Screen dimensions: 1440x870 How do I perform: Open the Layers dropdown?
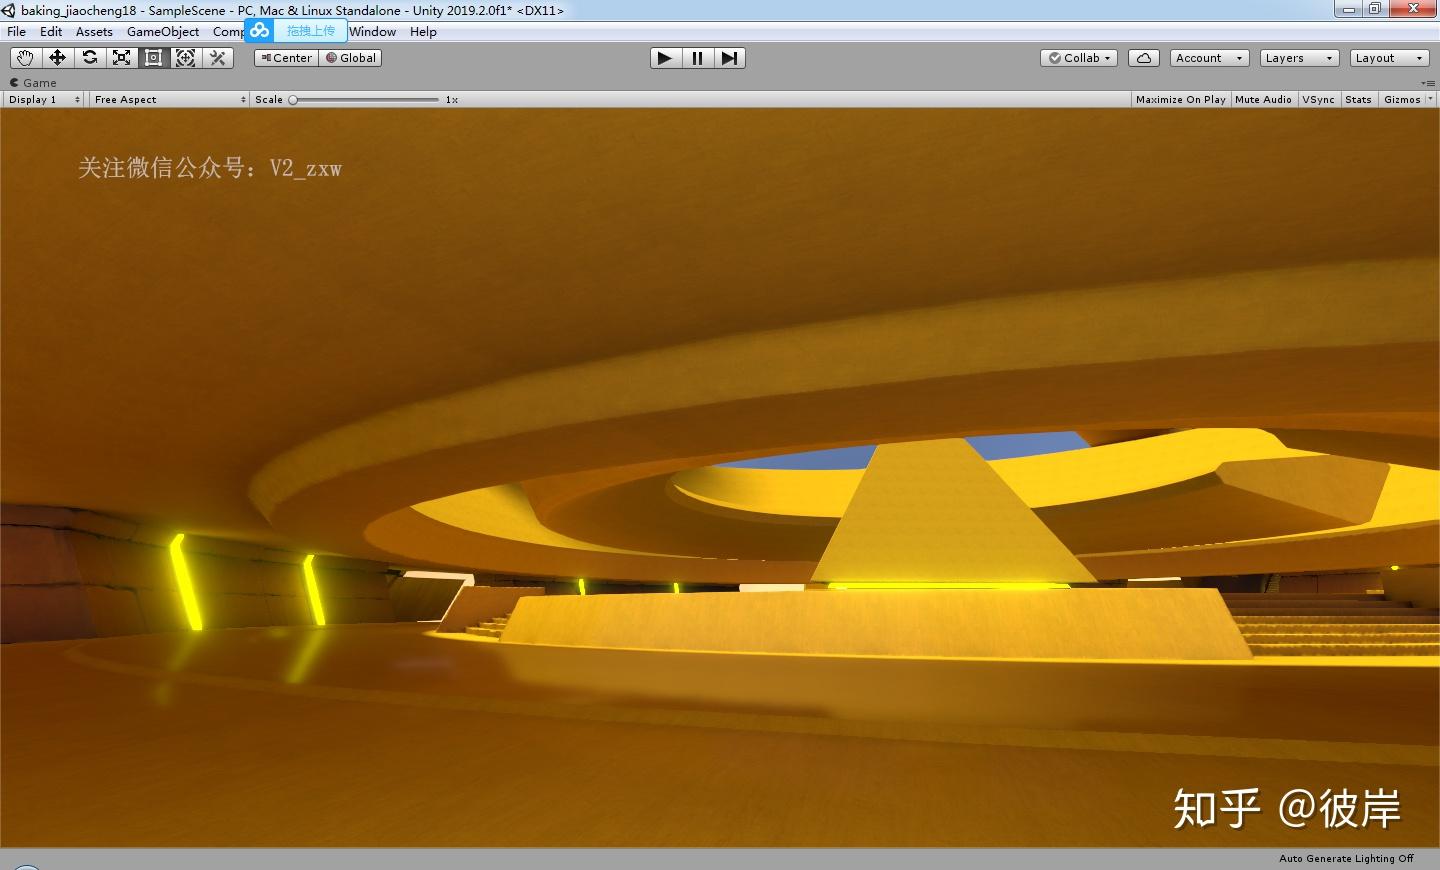1299,58
